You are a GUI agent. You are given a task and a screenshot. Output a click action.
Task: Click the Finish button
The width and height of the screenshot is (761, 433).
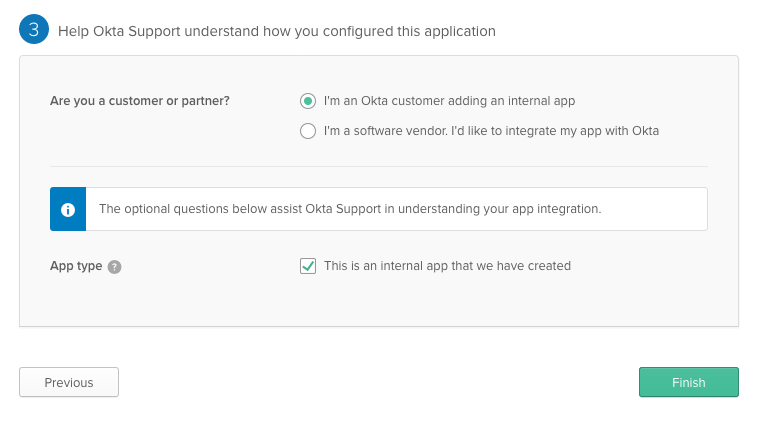(689, 382)
